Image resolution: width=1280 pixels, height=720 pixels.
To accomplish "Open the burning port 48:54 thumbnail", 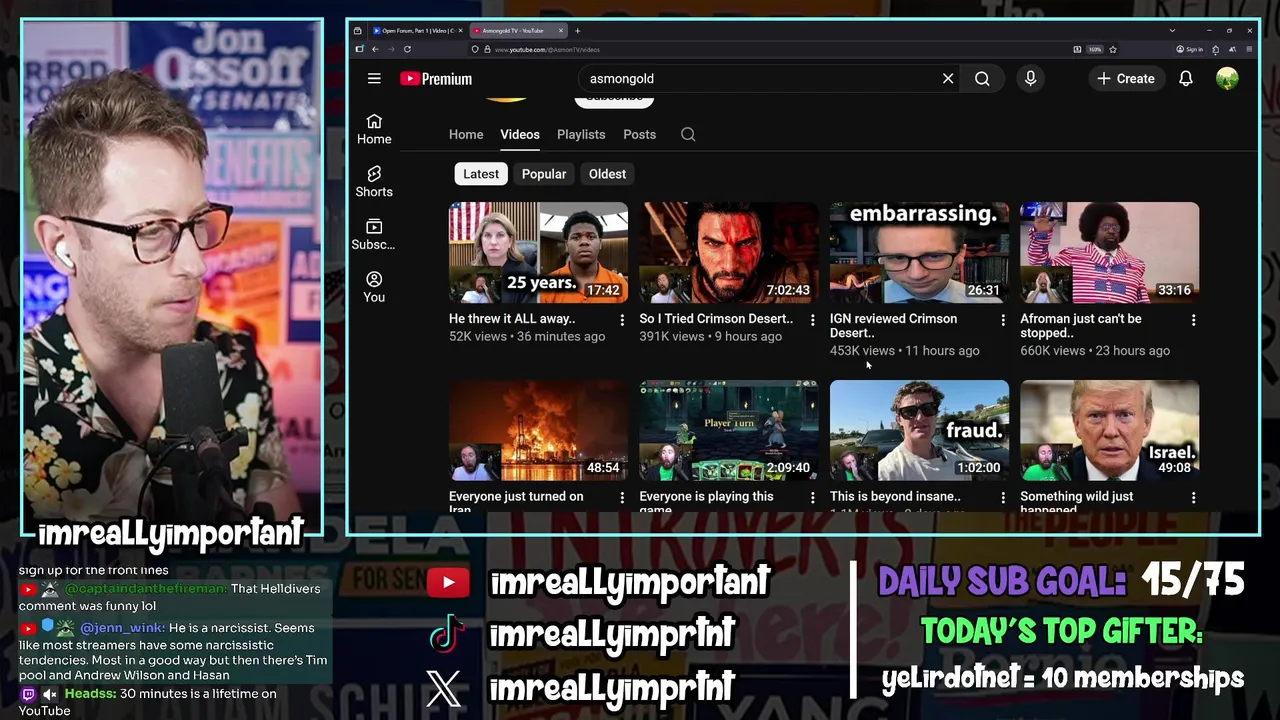I will coord(538,430).
